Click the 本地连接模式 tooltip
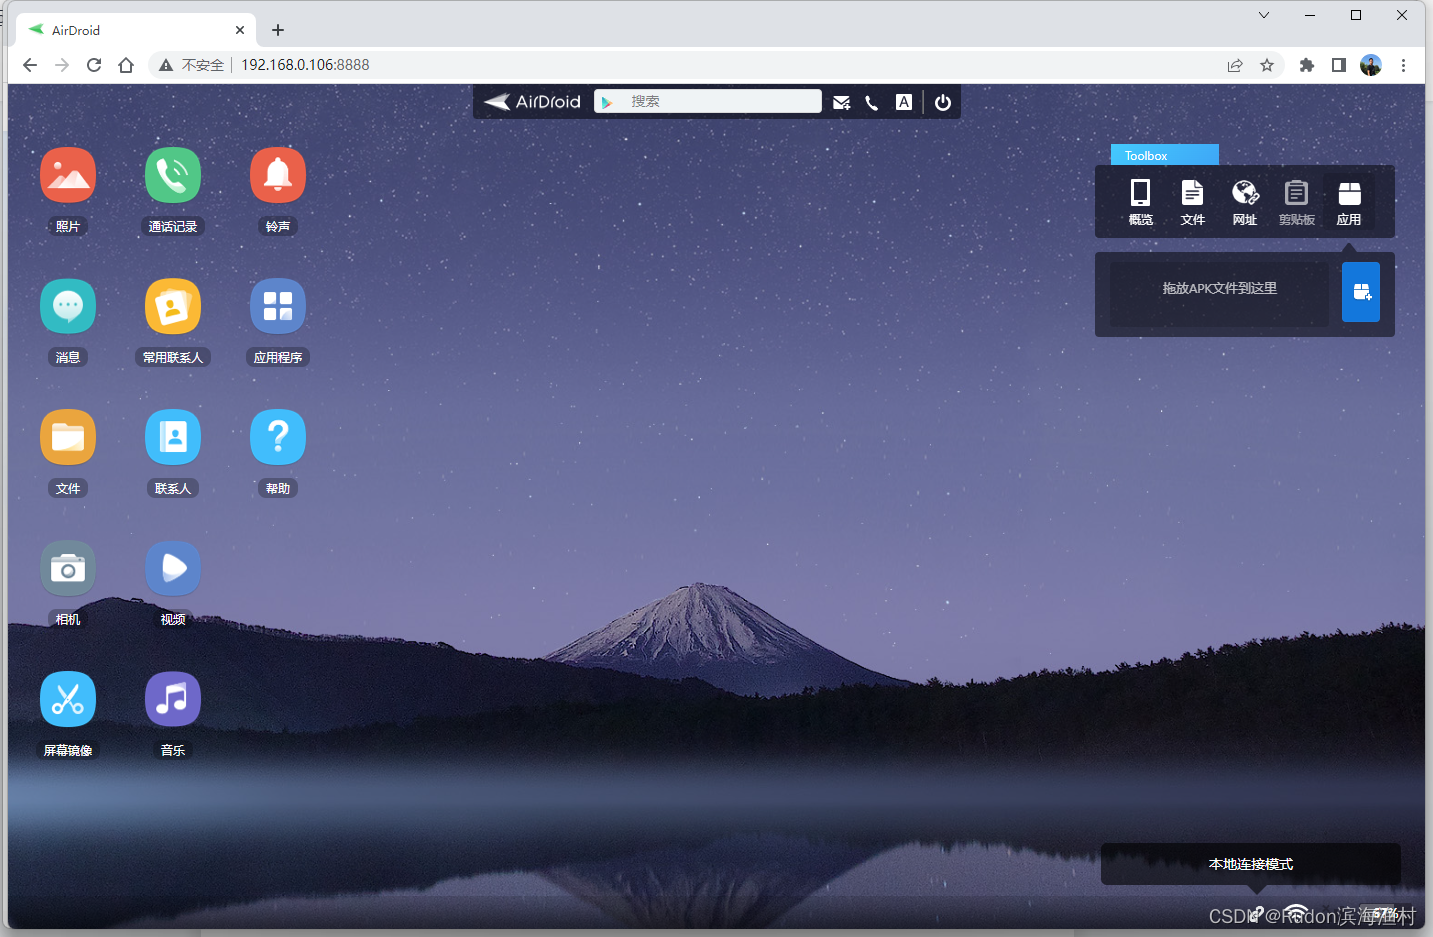Viewport: 1433px width, 937px height. 1251,864
